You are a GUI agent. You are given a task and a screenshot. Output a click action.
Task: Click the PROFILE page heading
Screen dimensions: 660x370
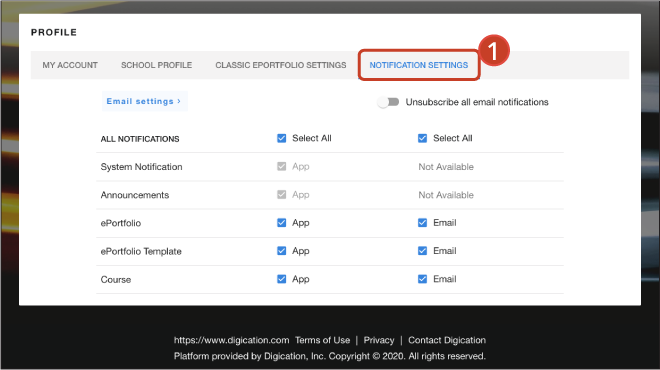54,32
